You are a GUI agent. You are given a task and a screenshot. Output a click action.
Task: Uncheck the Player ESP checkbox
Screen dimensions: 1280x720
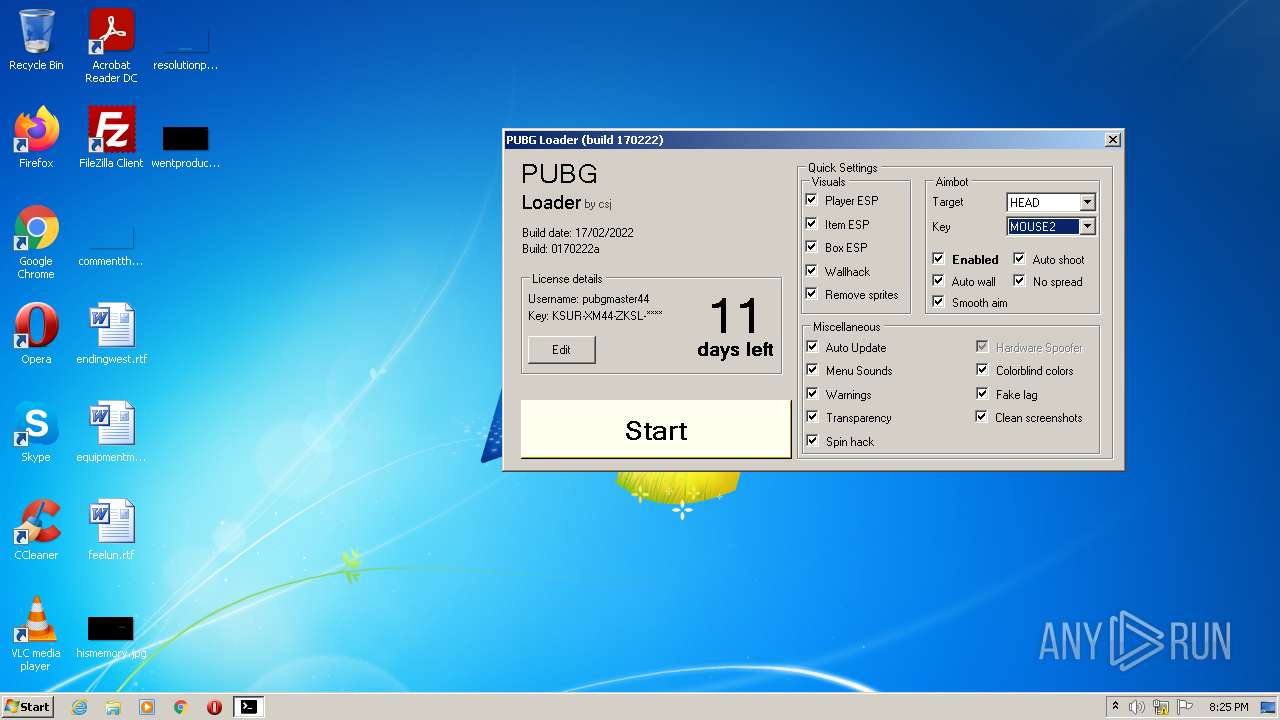pyautogui.click(x=812, y=200)
